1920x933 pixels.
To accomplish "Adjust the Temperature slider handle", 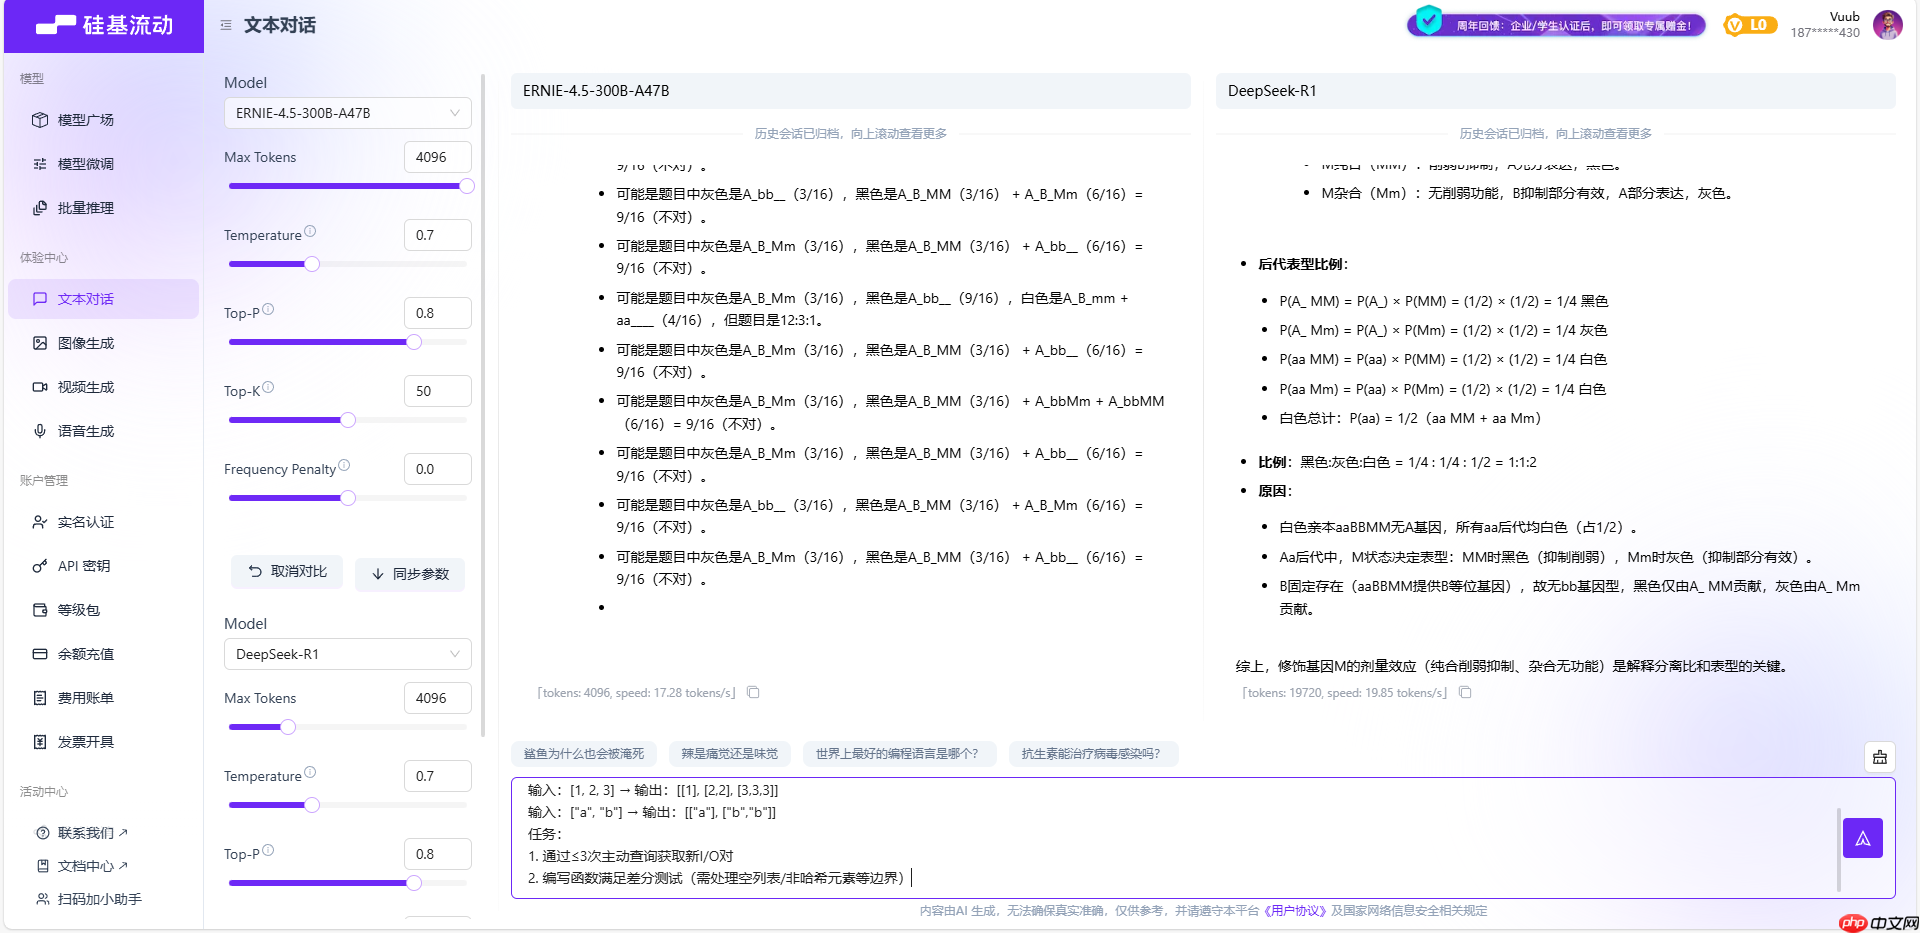I will tap(311, 264).
